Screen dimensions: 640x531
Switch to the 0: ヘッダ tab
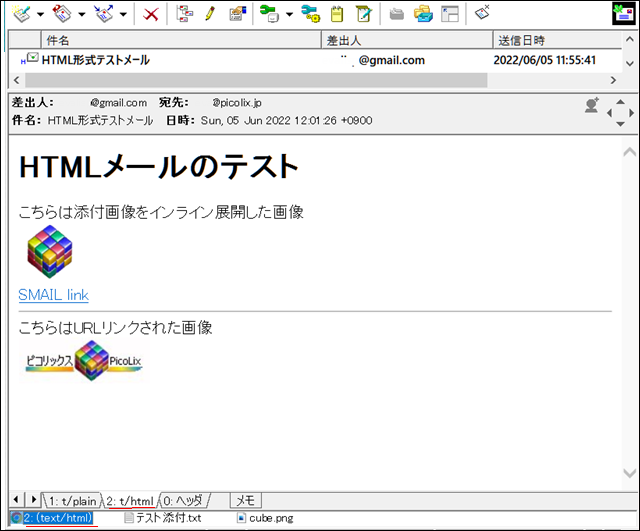click(x=183, y=501)
